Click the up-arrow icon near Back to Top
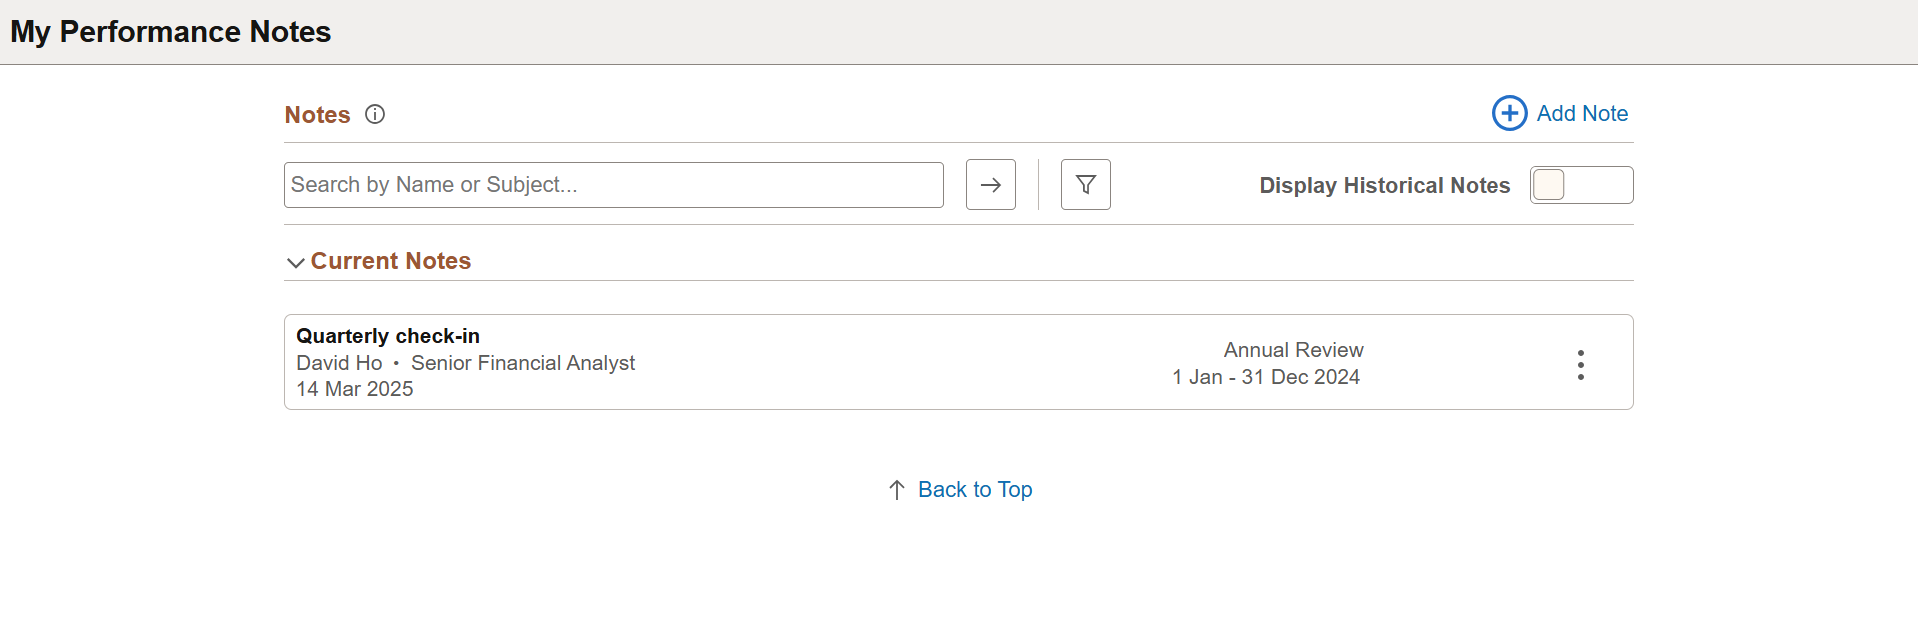 897,490
